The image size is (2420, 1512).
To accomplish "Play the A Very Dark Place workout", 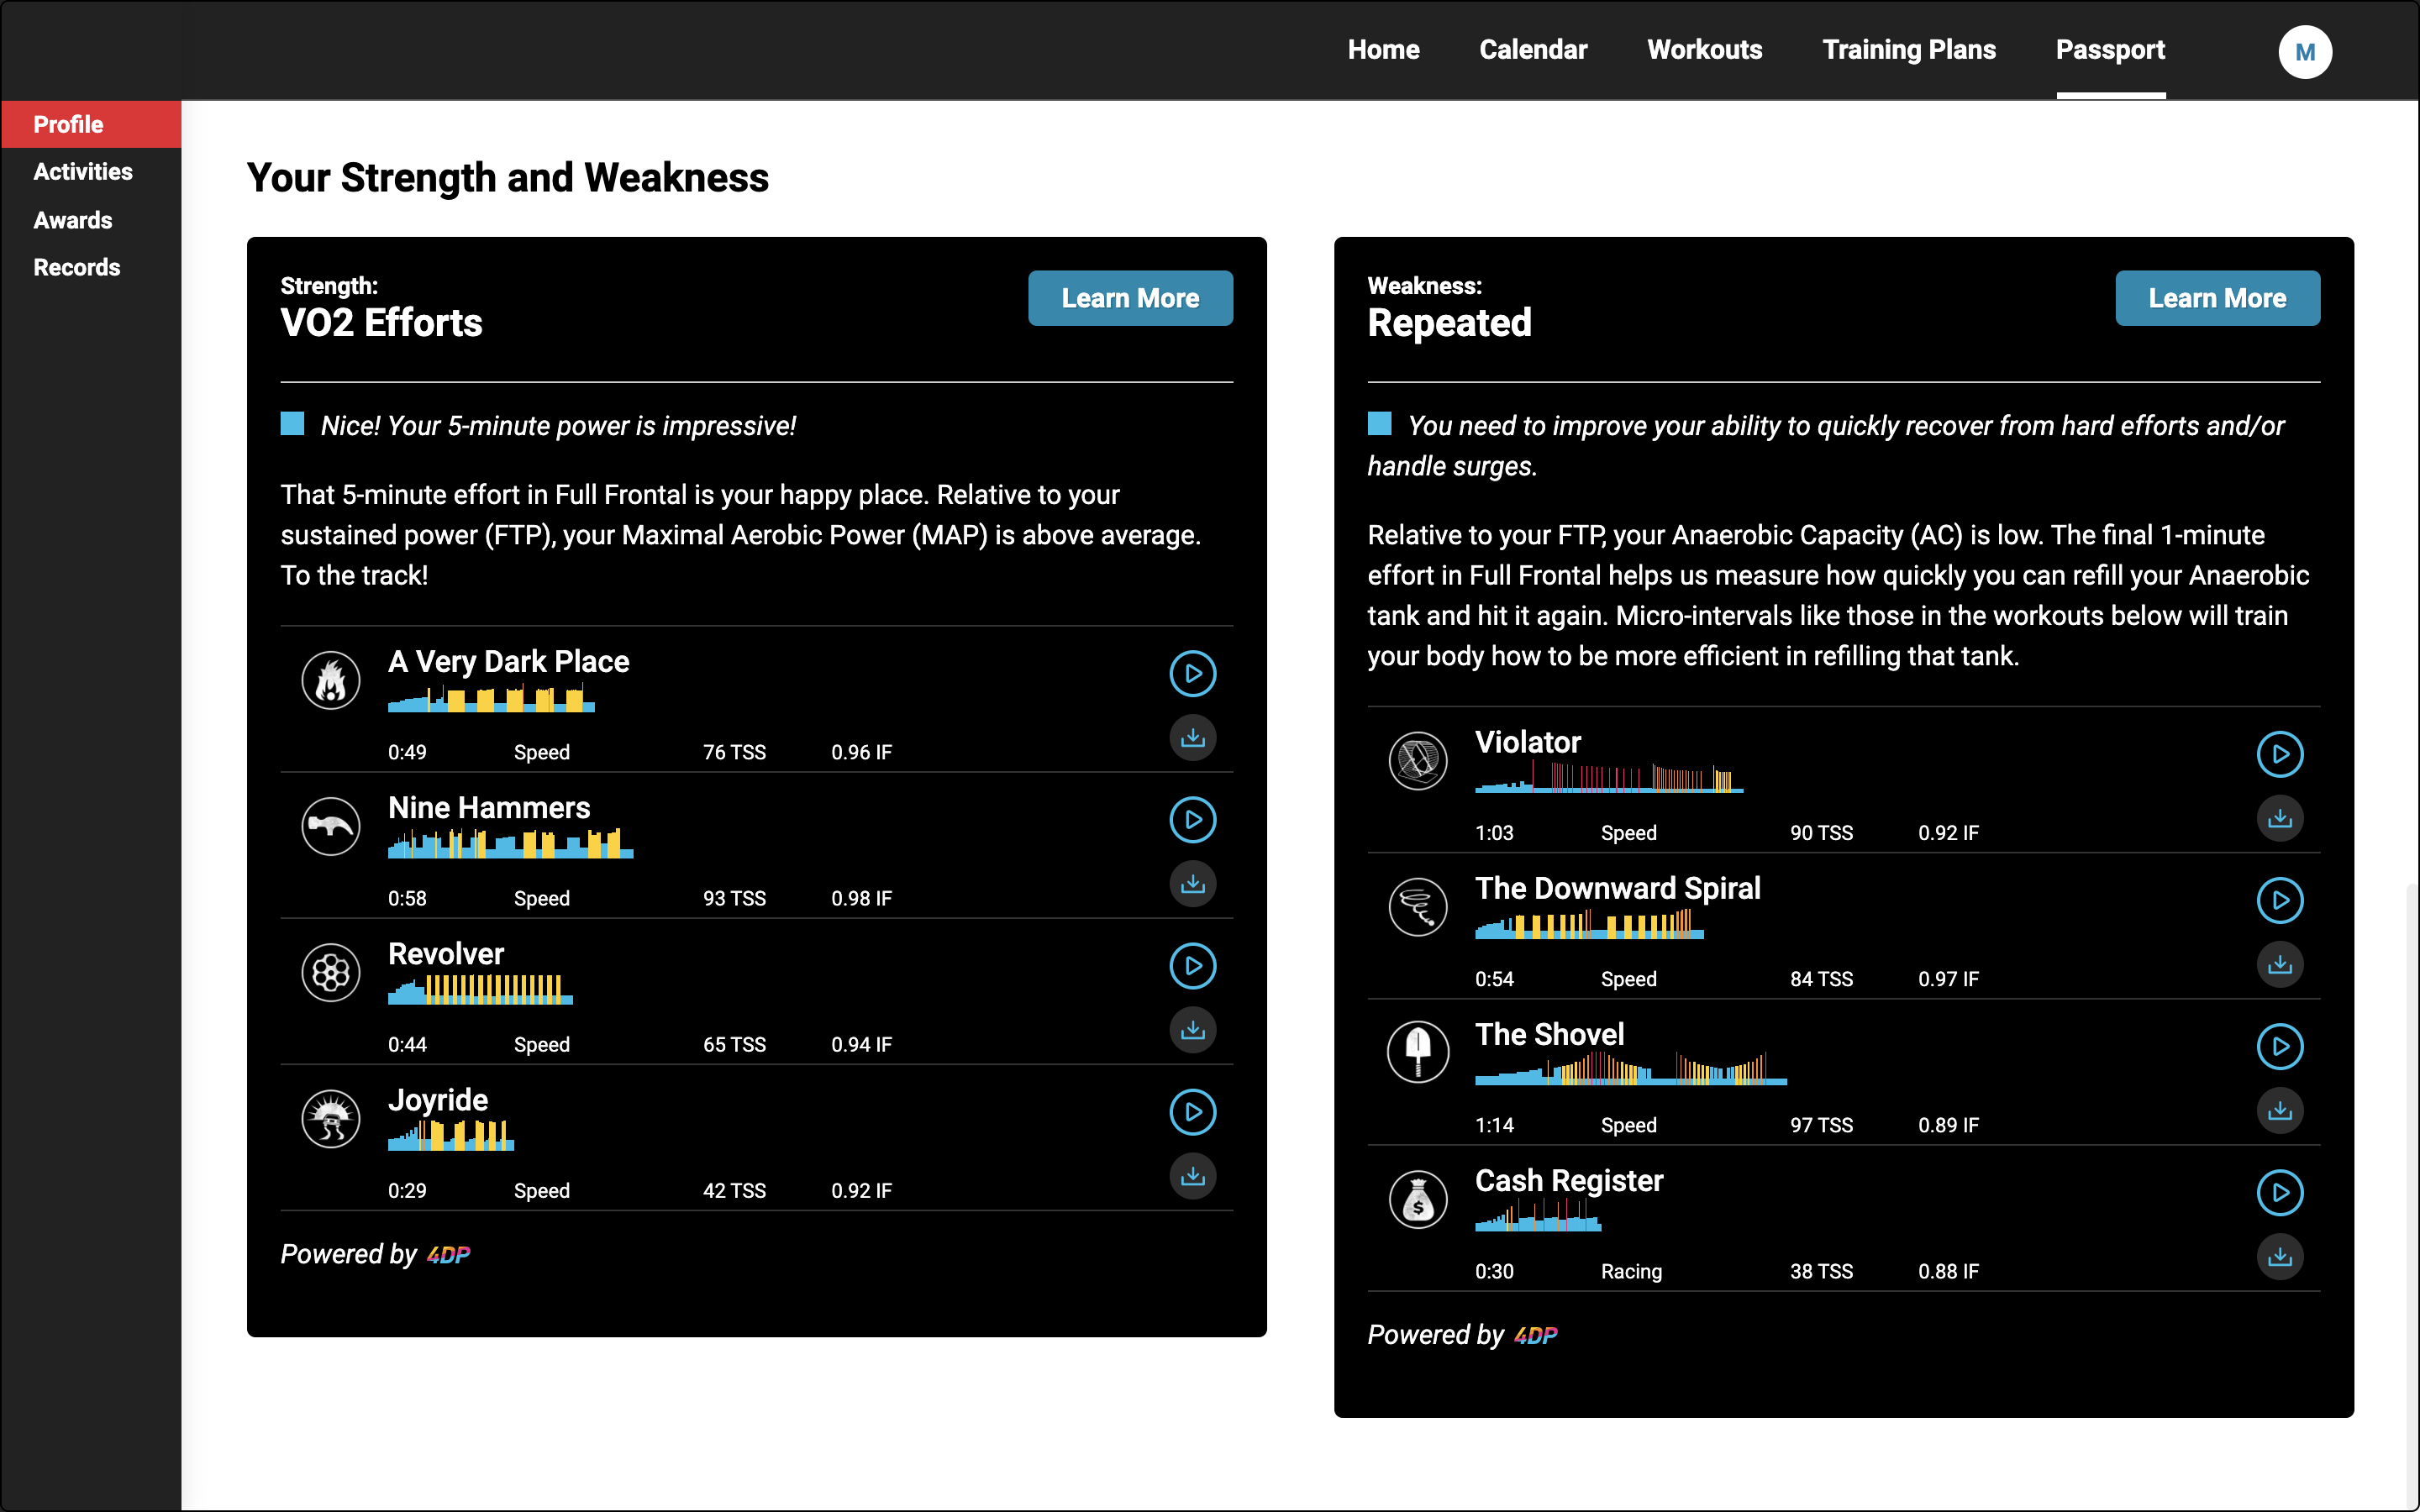I will click(1192, 674).
